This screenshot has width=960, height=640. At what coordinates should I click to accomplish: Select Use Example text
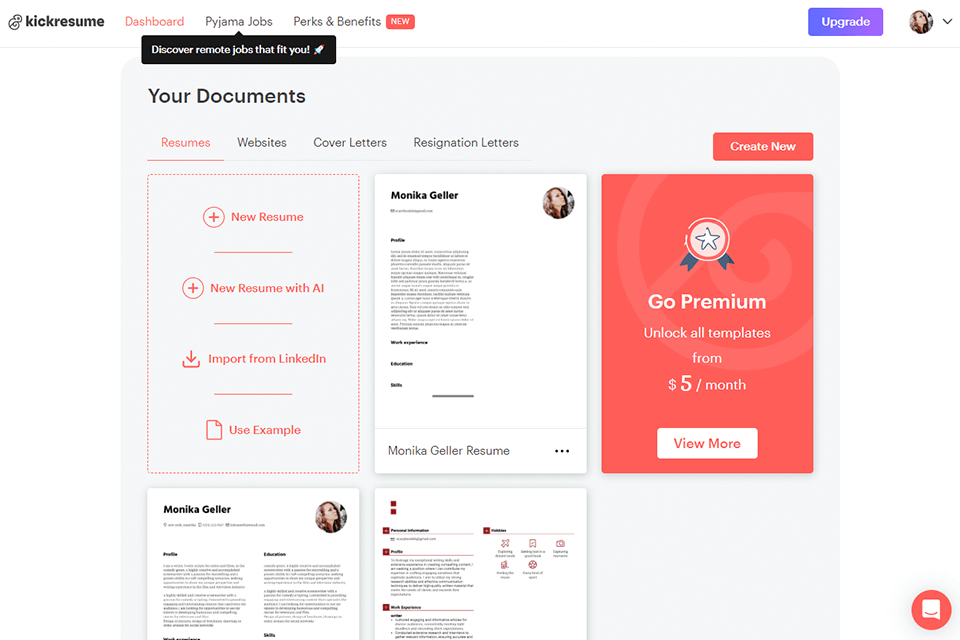pos(264,430)
